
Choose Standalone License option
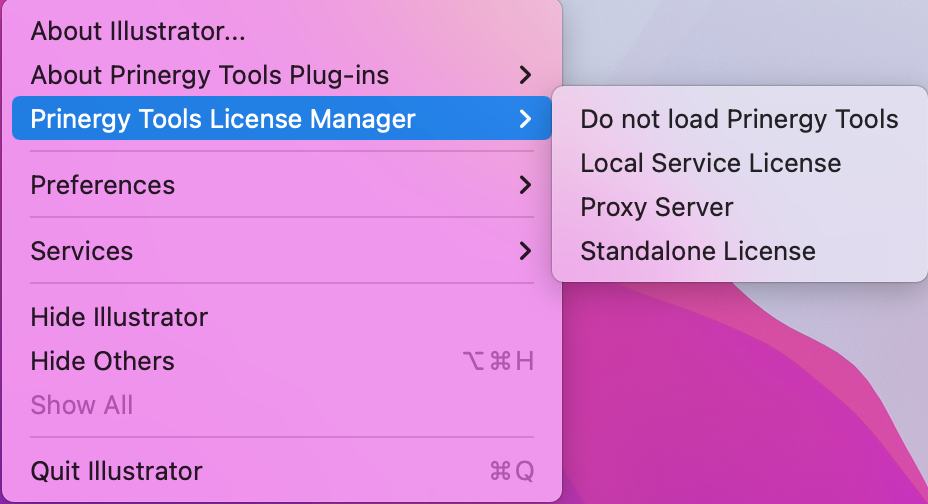(698, 251)
